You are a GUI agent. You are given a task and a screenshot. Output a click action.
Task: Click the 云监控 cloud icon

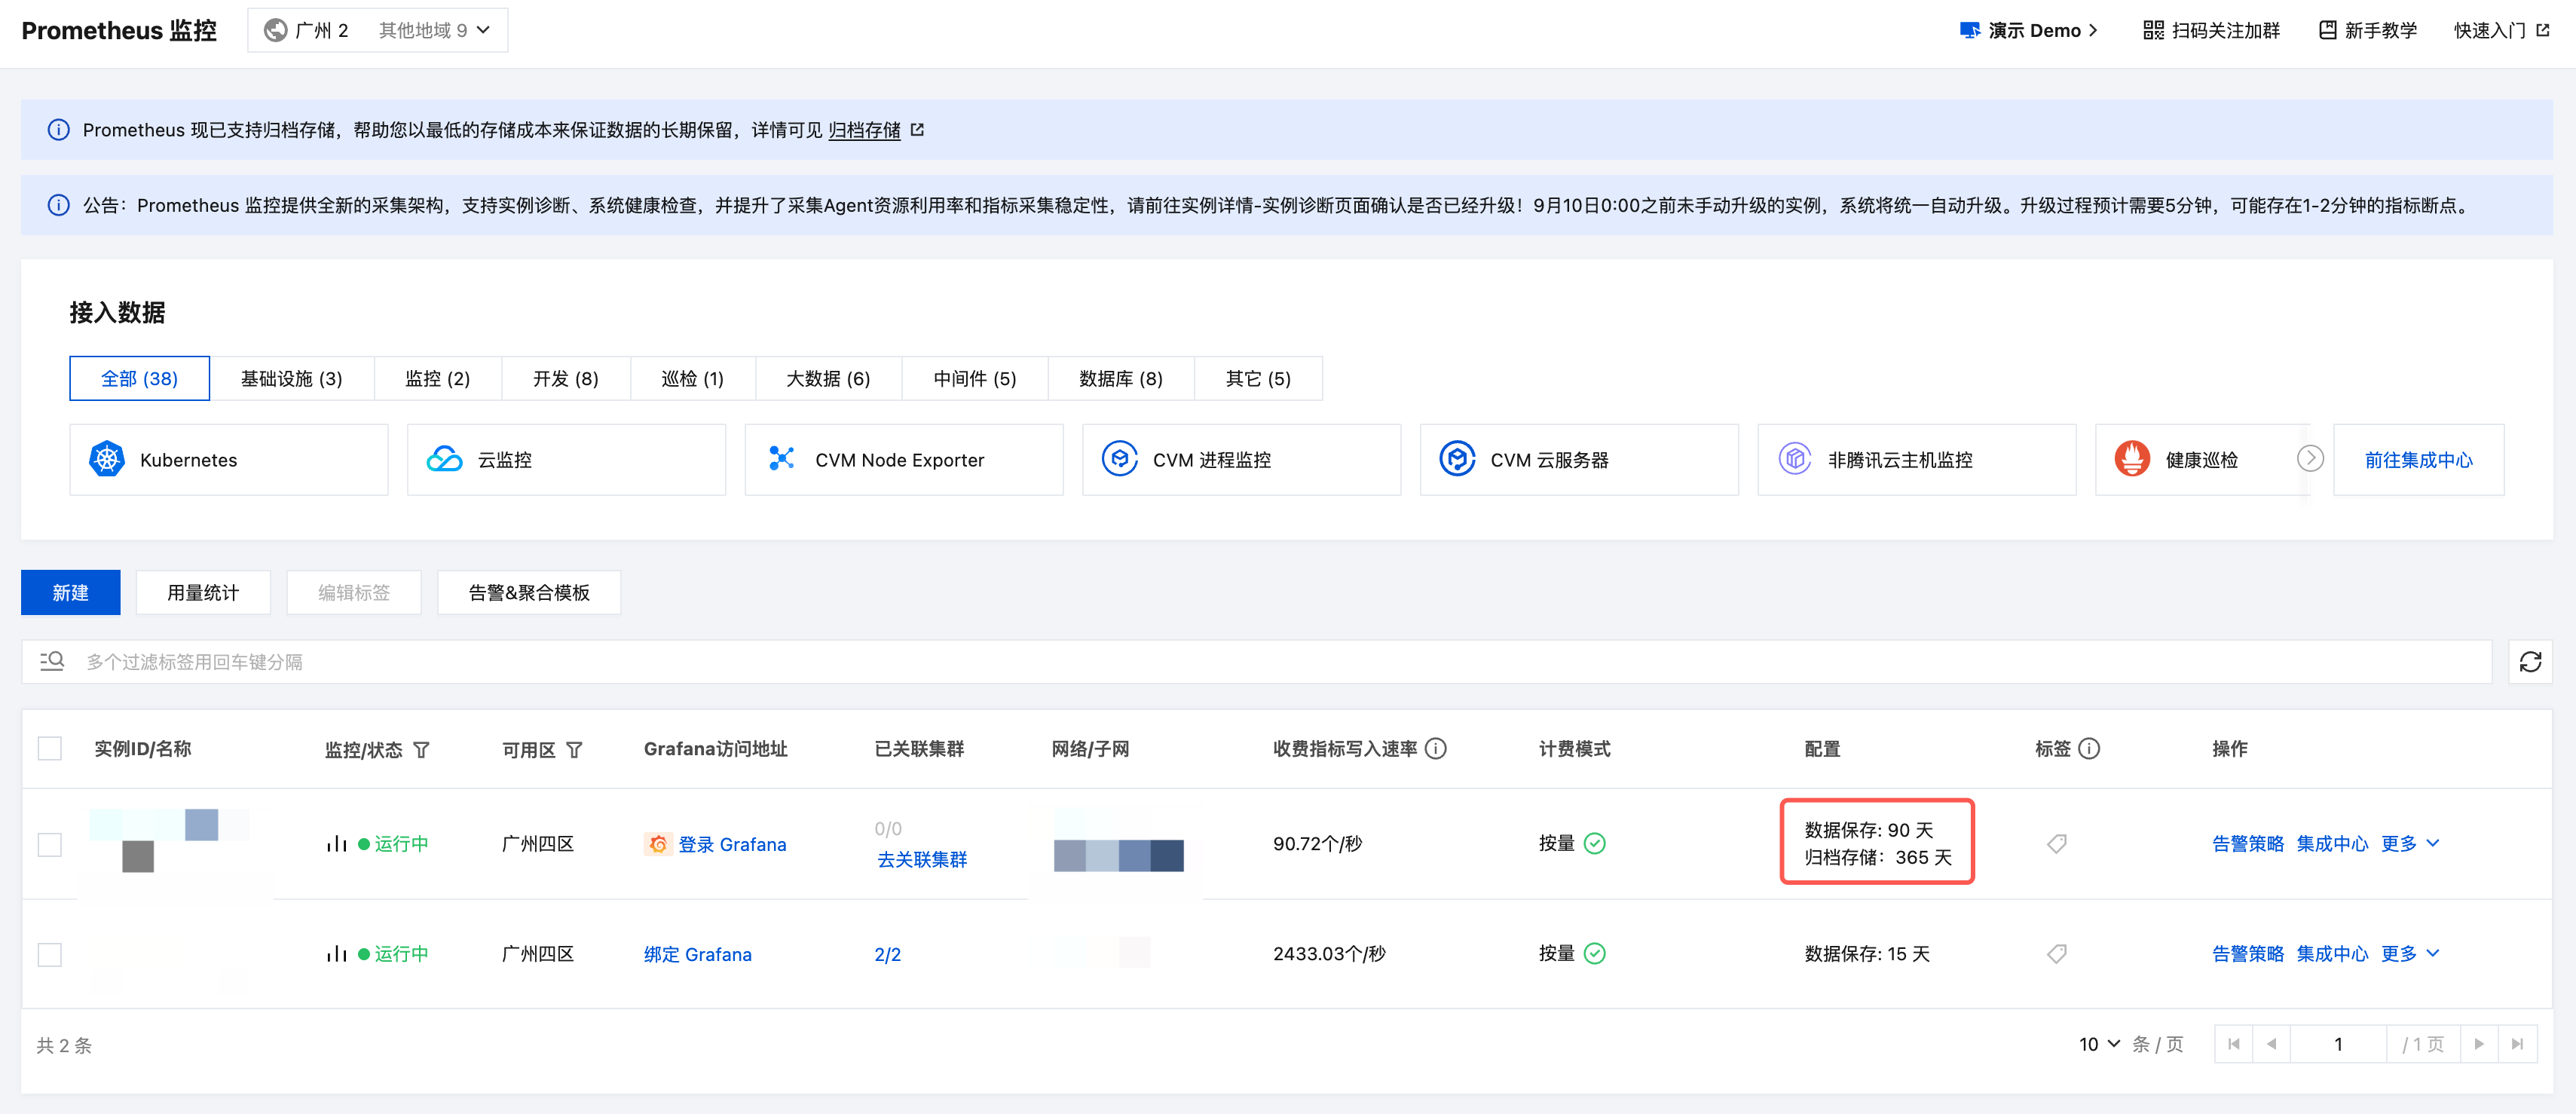tap(444, 460)
